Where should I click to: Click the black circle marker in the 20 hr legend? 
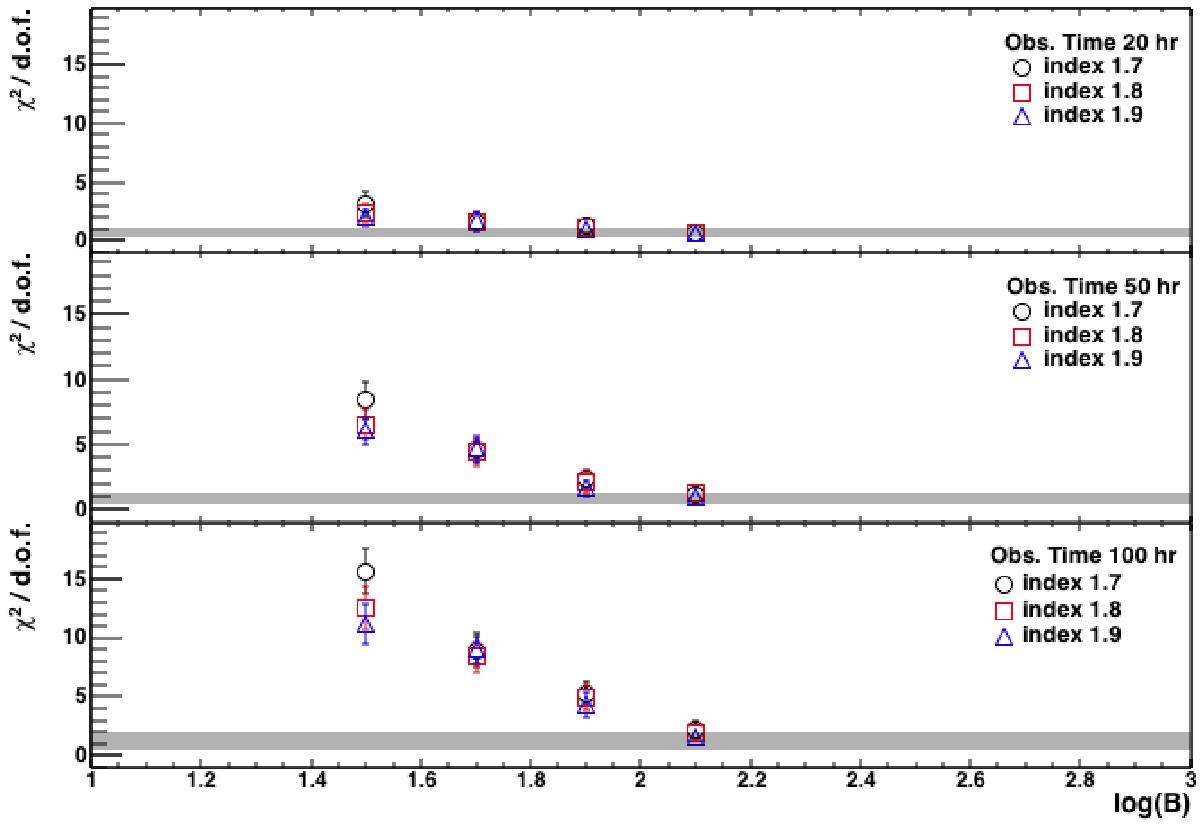[x=1021, y=68]
